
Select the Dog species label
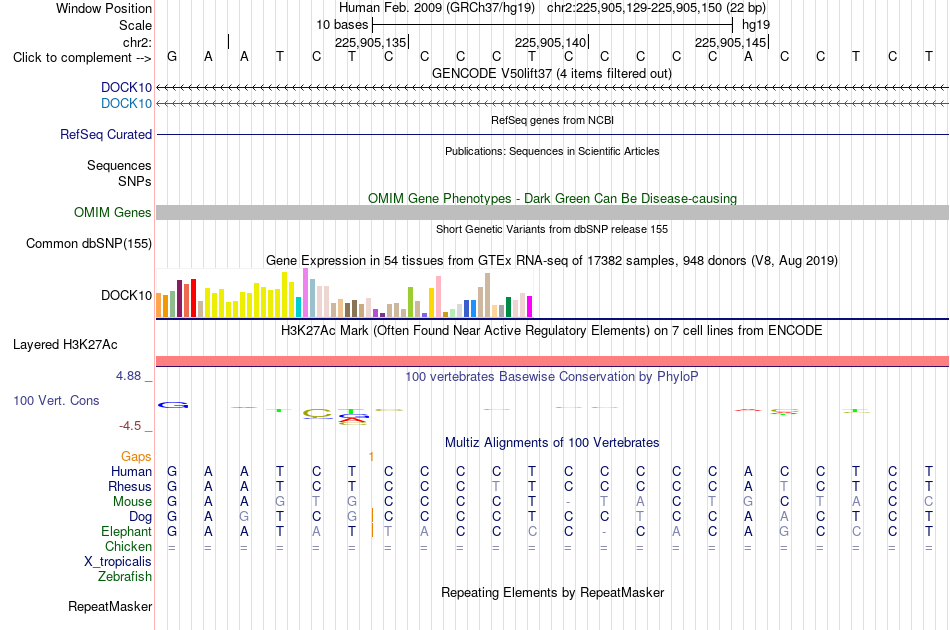tap(140, 517)
